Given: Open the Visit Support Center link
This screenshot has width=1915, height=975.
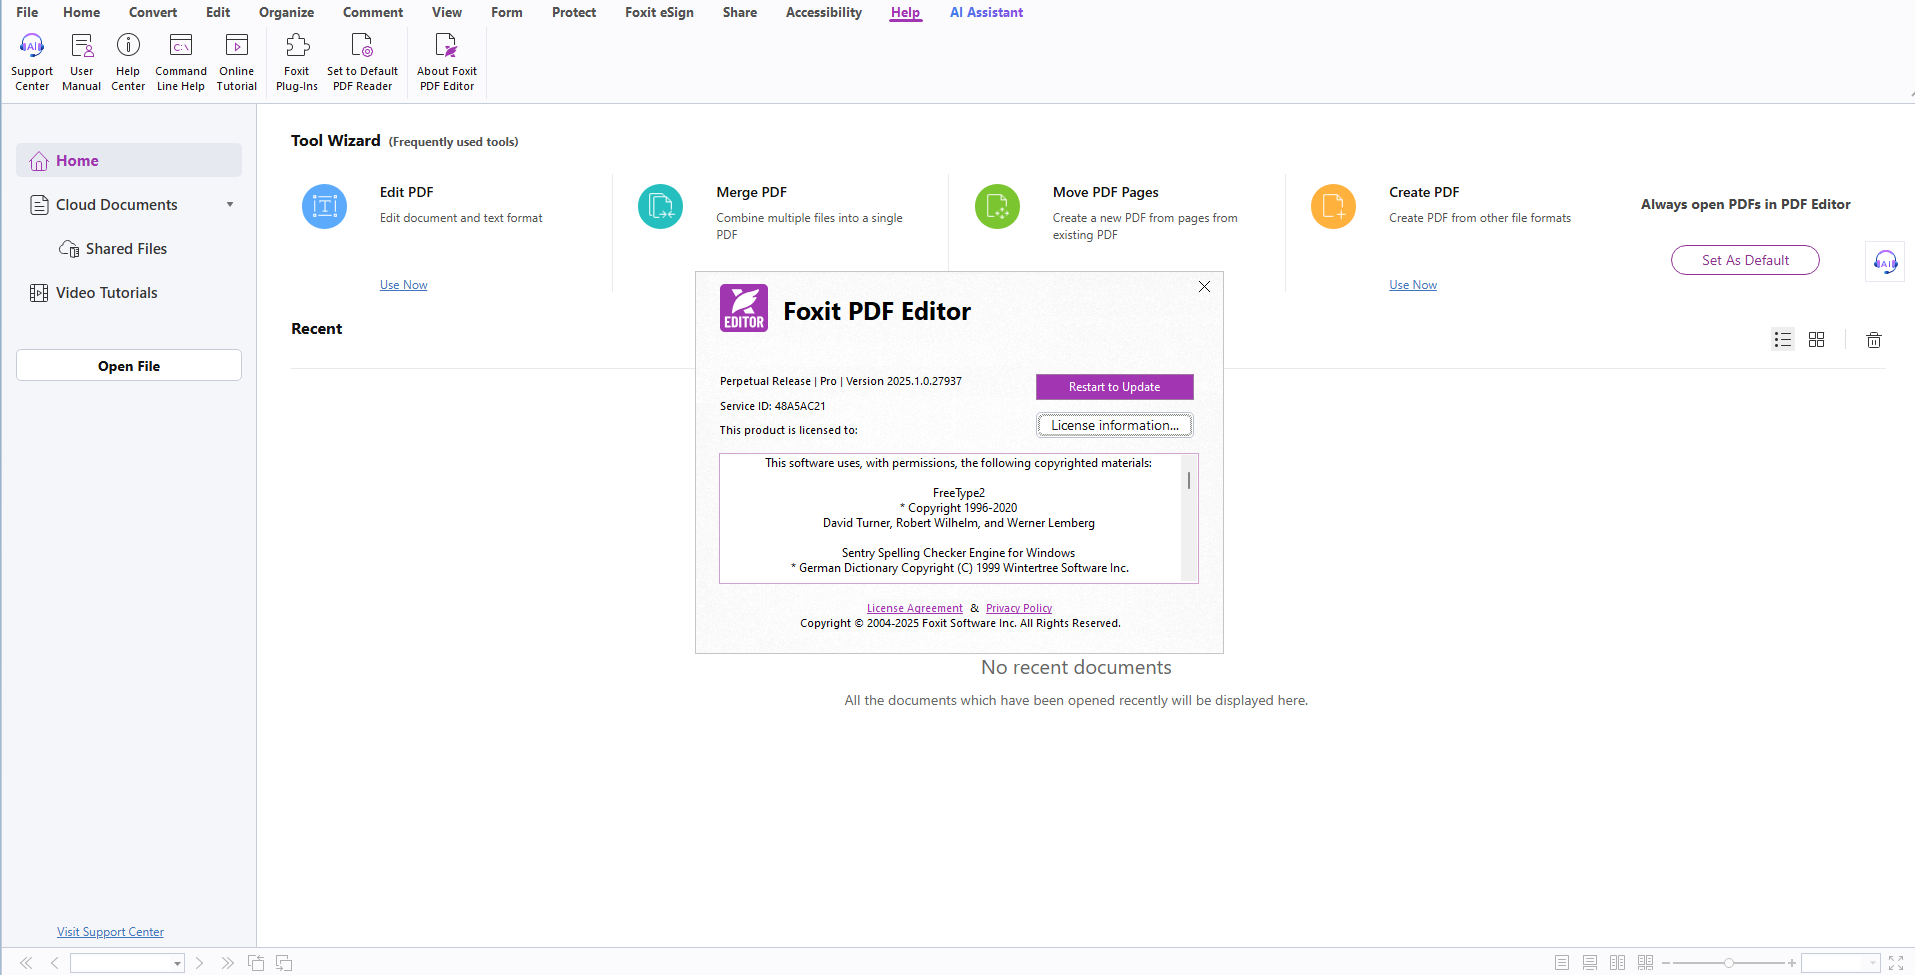Looking at the screenshot, I should click(x=110, y=932).
